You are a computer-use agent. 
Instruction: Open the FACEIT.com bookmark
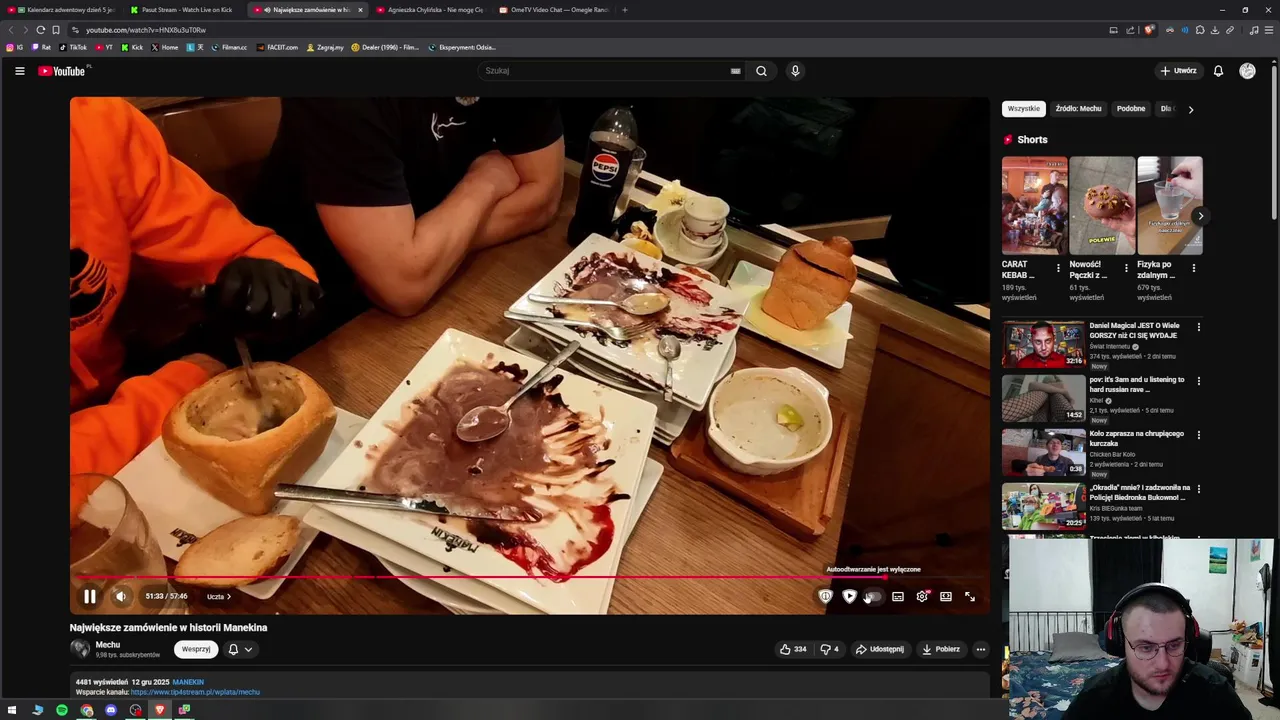pyautogui.click(x=277, y=47)
